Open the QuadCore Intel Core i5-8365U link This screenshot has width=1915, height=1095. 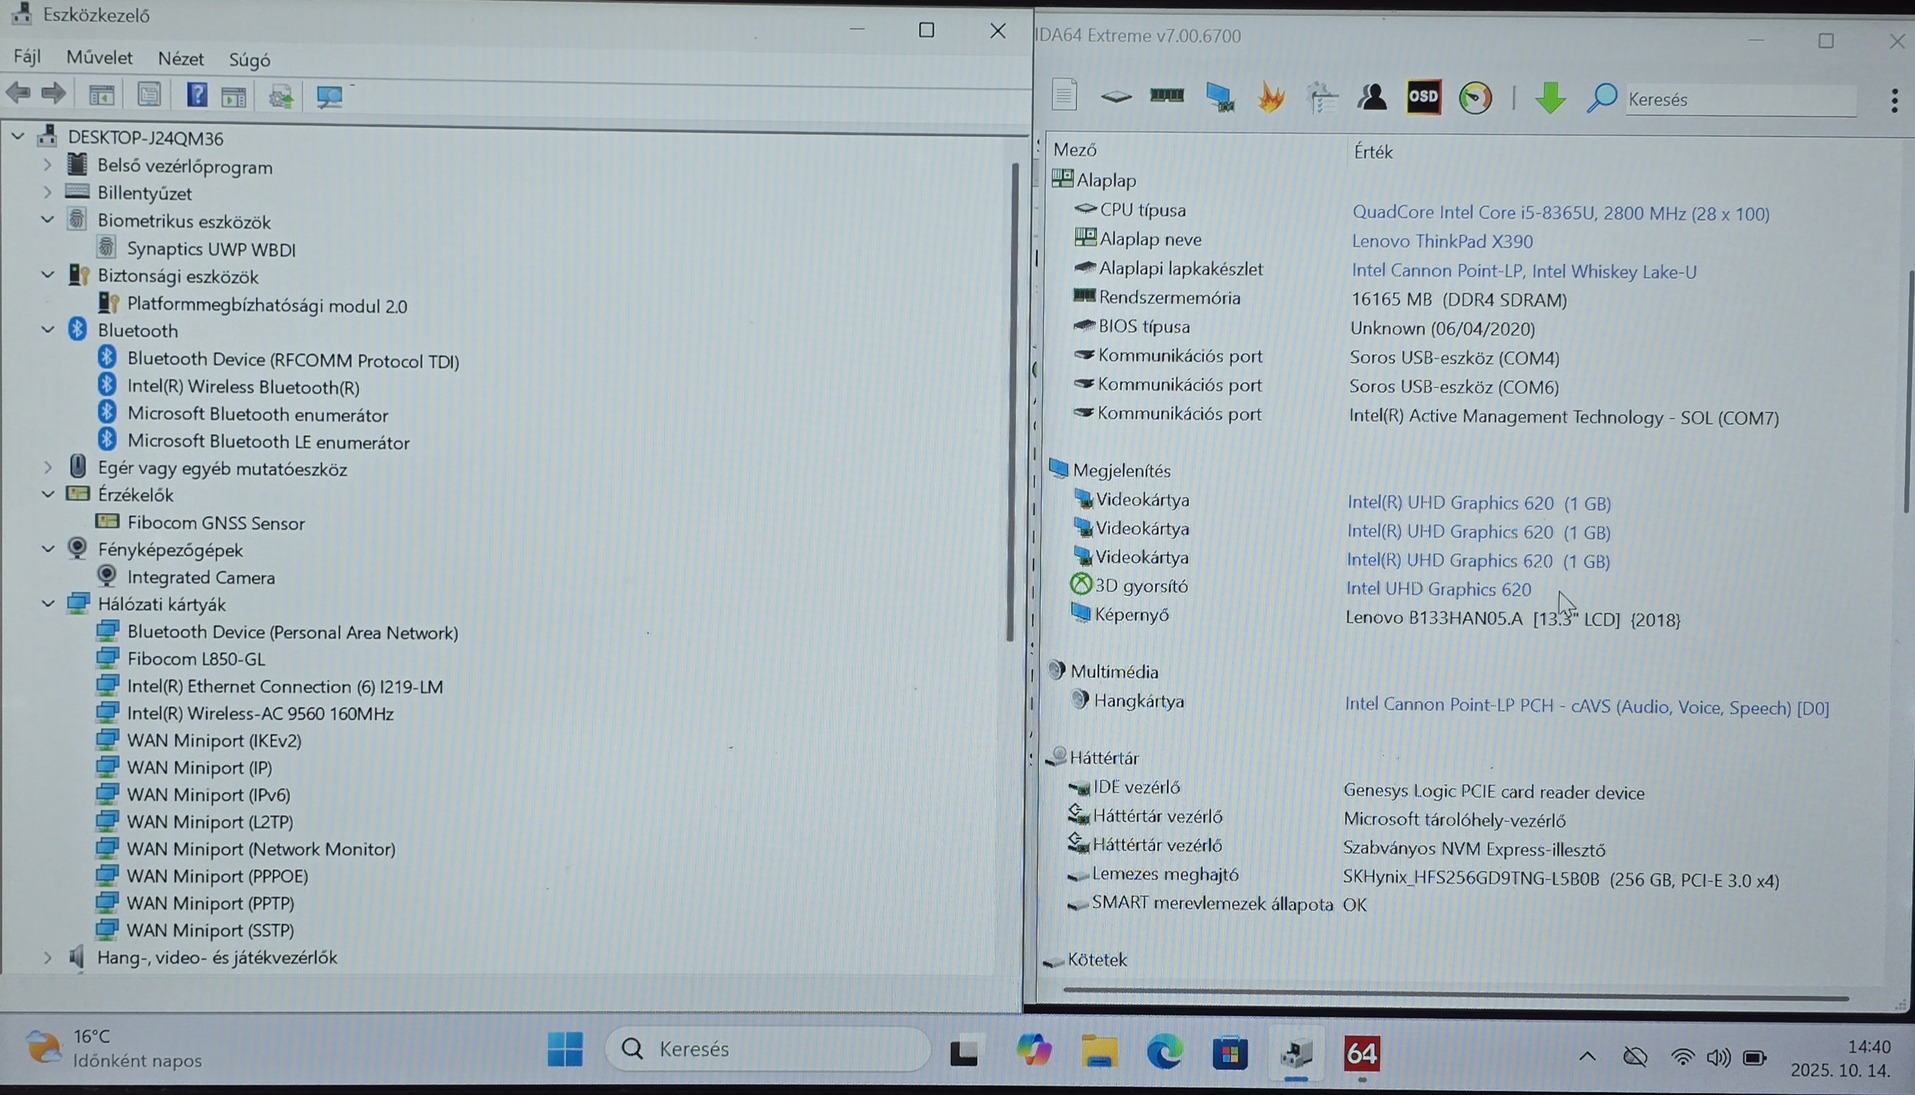pyautogui.click(x=1560, y=213)
